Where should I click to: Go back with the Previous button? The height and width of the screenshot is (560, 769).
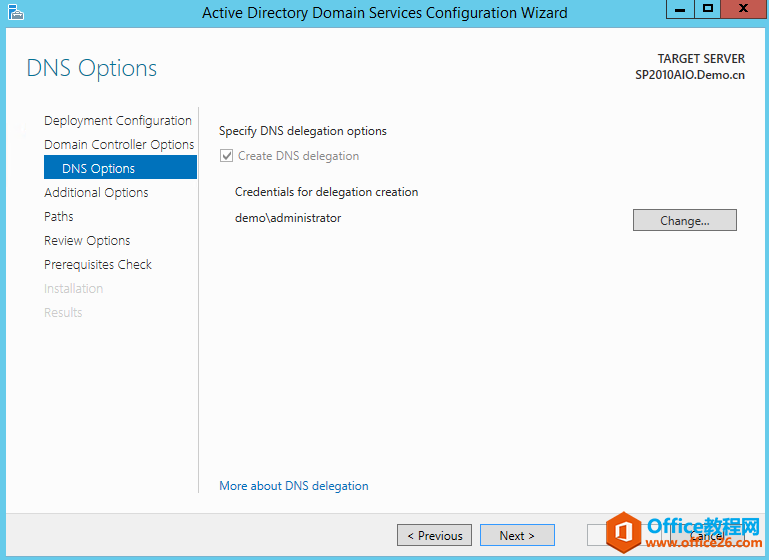click(435, 535)
